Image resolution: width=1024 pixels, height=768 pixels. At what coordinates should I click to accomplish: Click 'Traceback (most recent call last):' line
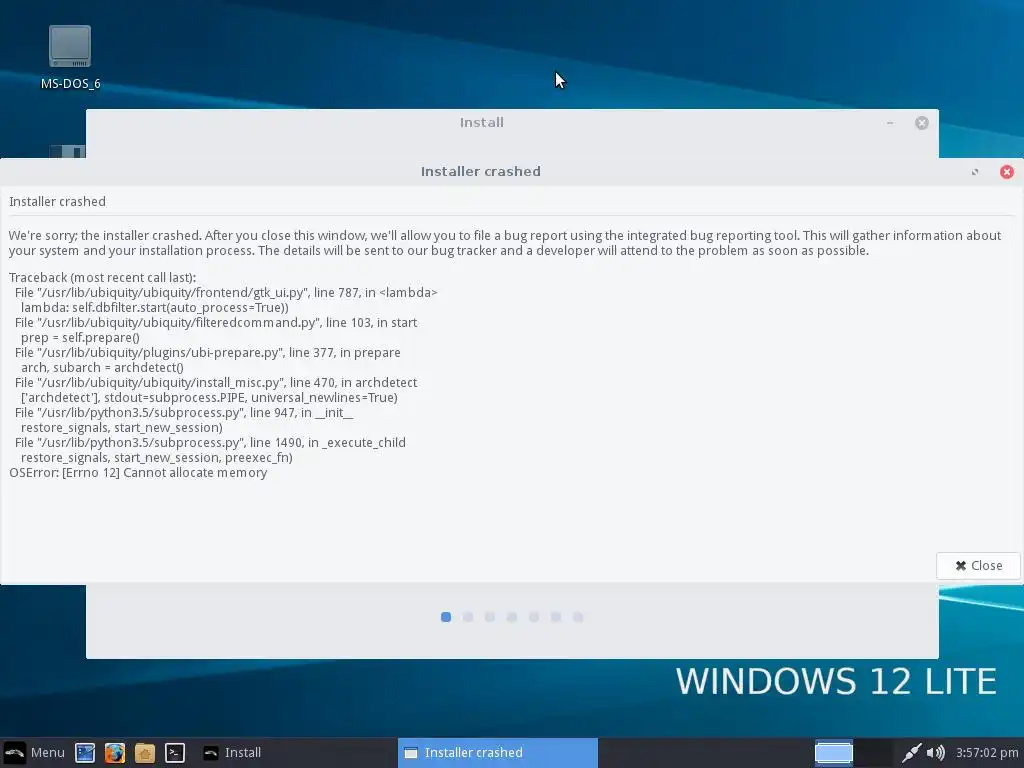click(103, 278)
